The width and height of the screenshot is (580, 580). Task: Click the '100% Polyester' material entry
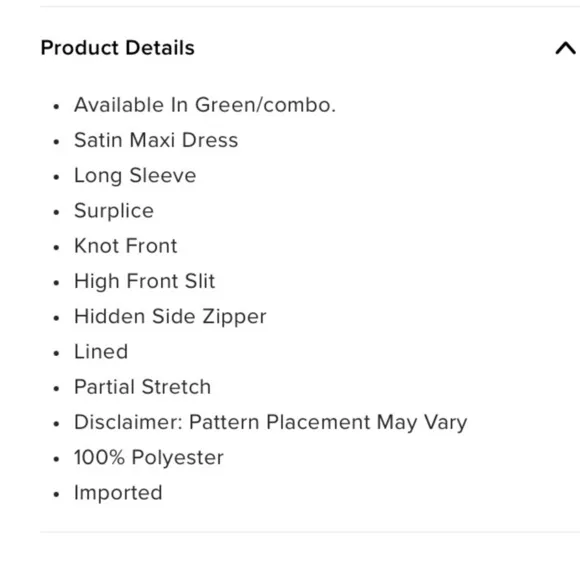tap(149, 458)
